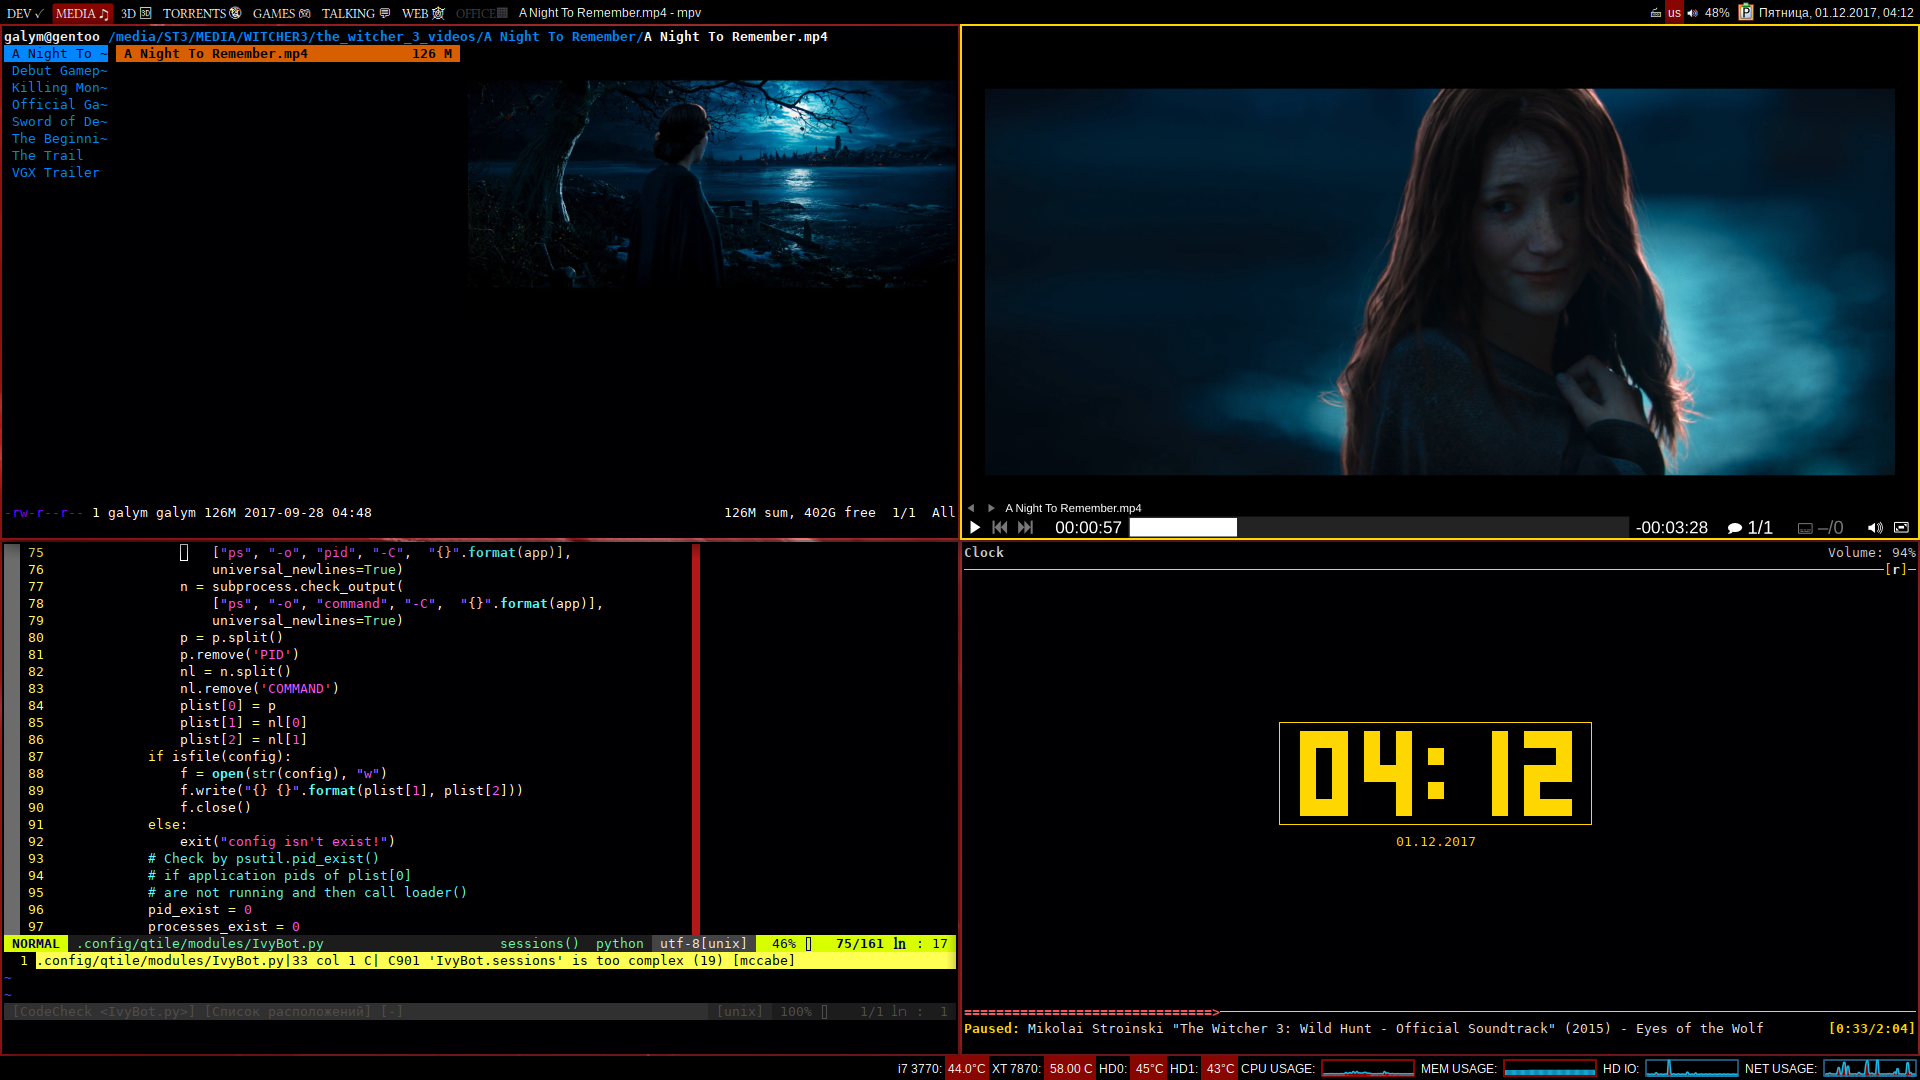
Task: Click the mpv video frame
Action: coord(1439,281)
